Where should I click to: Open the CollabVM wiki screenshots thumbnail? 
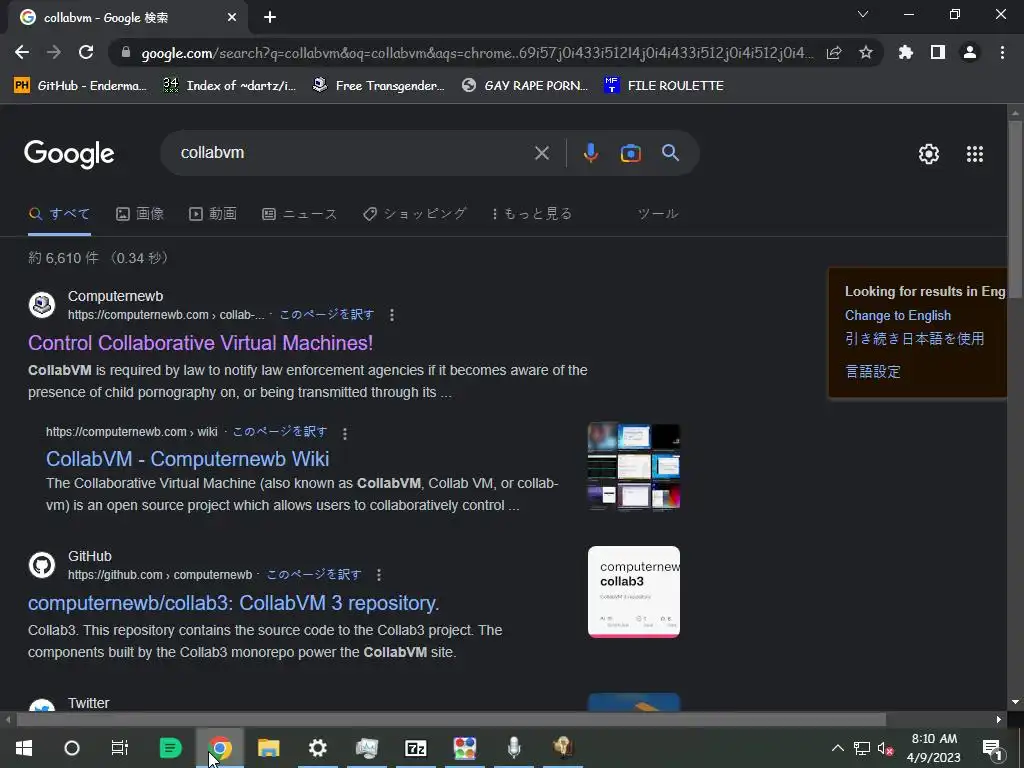(x=633, y=467)
